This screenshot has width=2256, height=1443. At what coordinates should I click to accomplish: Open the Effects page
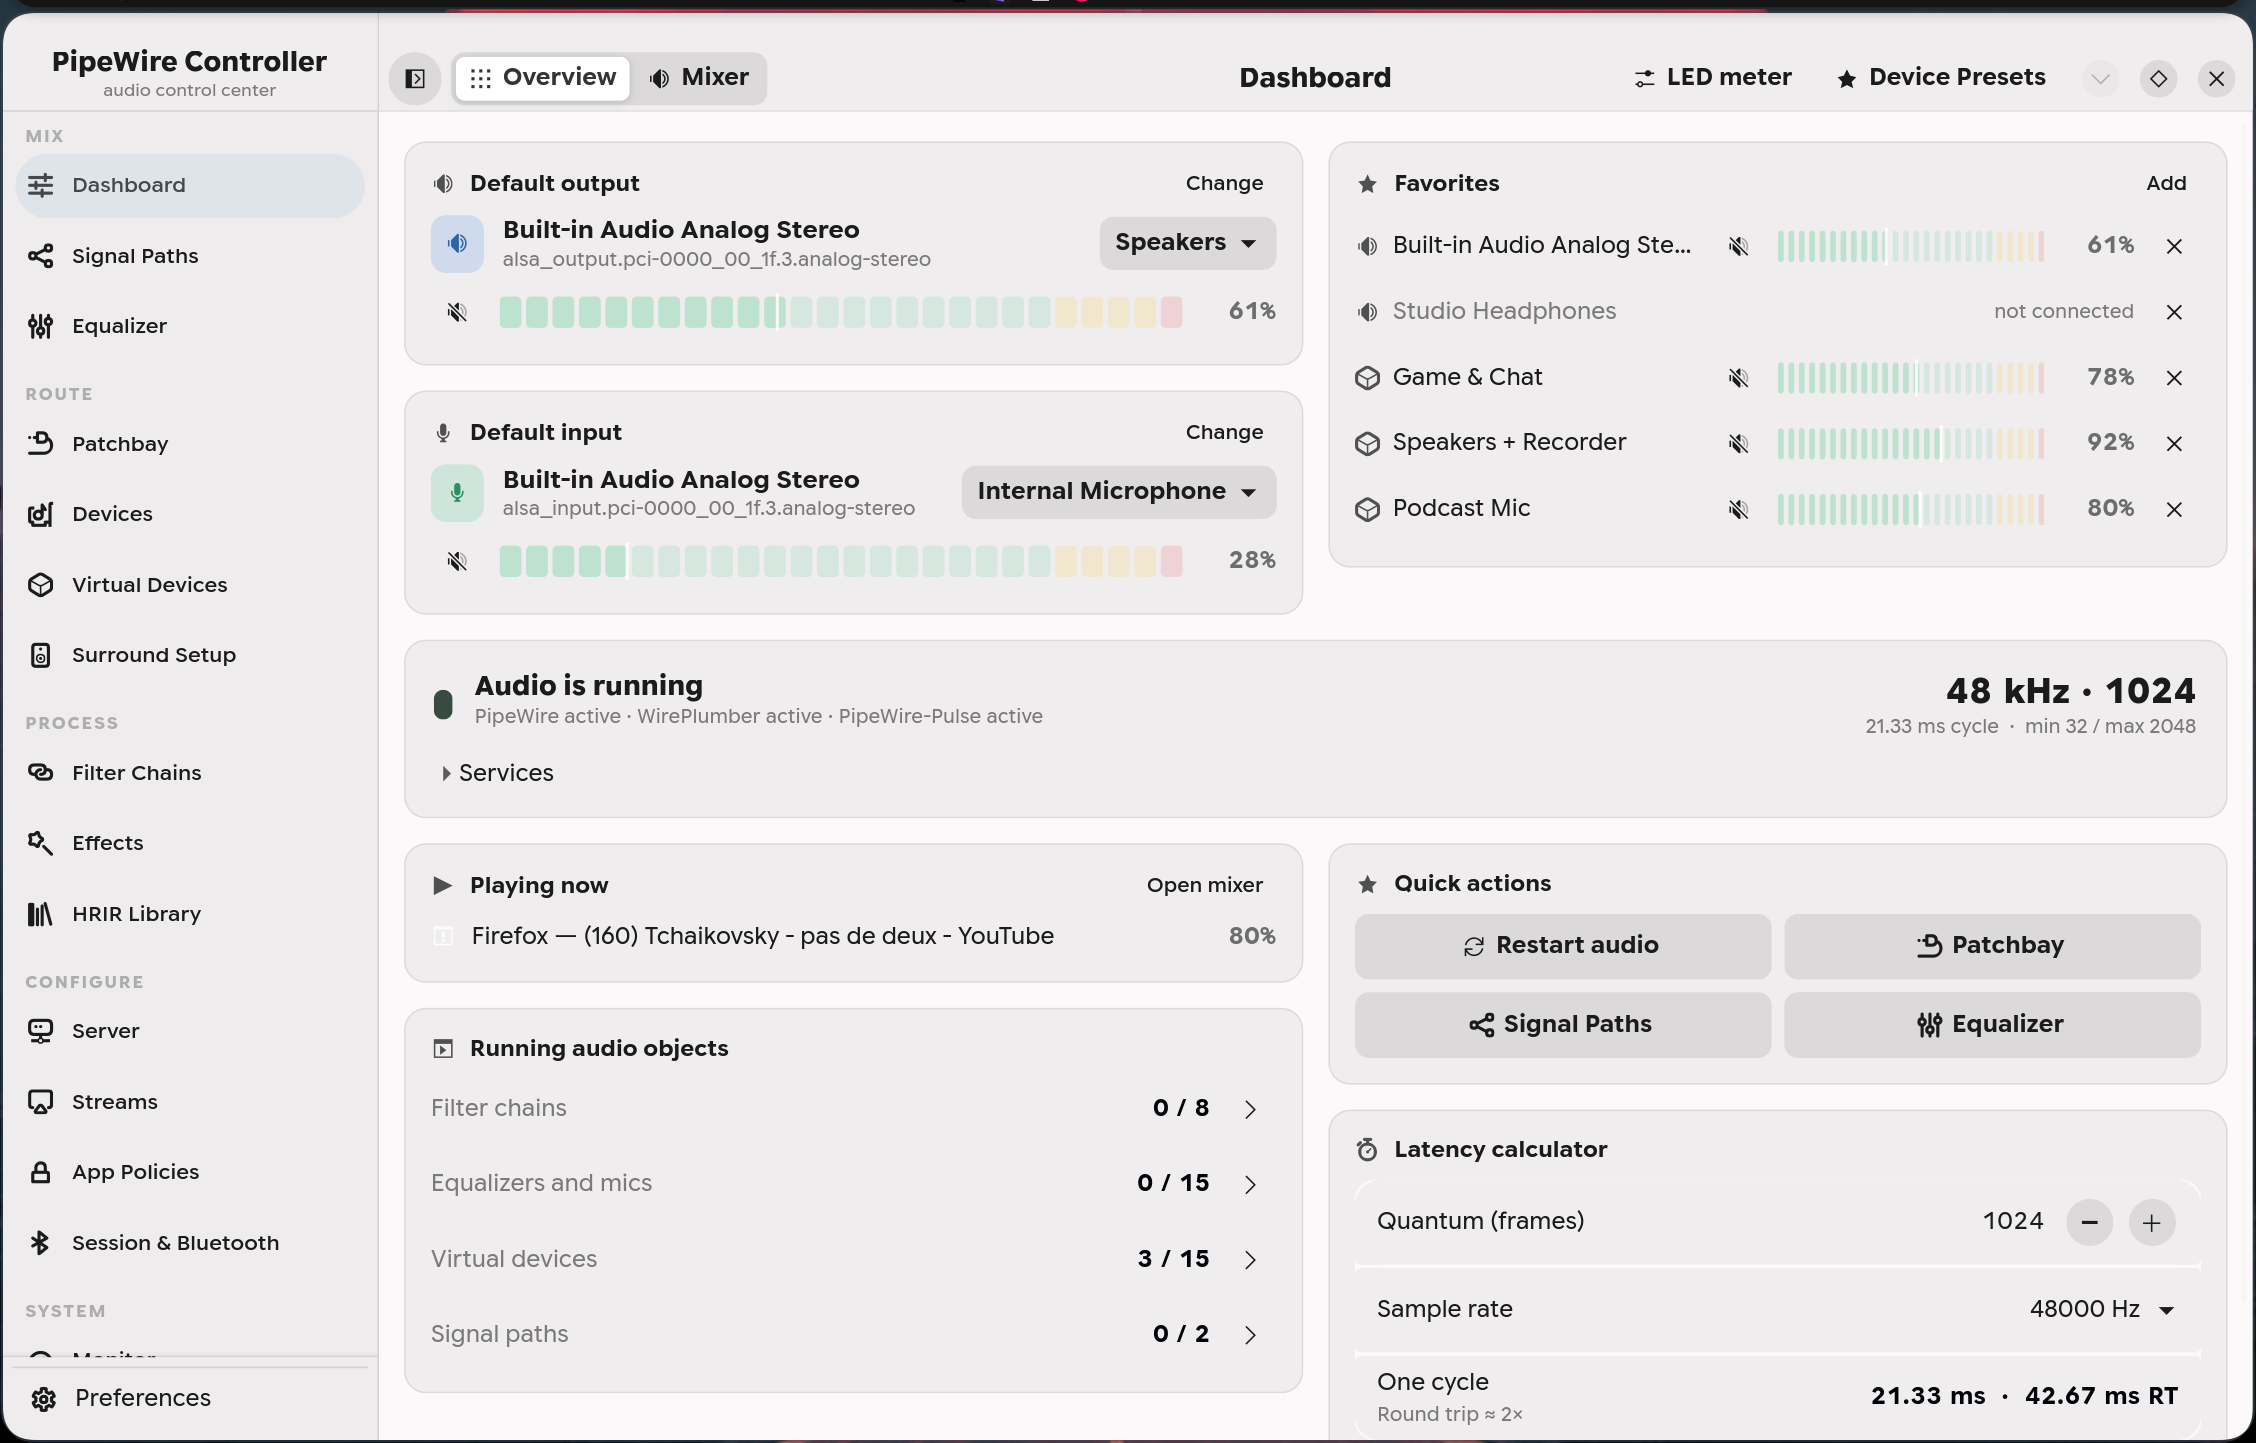(x=190, y=843)
